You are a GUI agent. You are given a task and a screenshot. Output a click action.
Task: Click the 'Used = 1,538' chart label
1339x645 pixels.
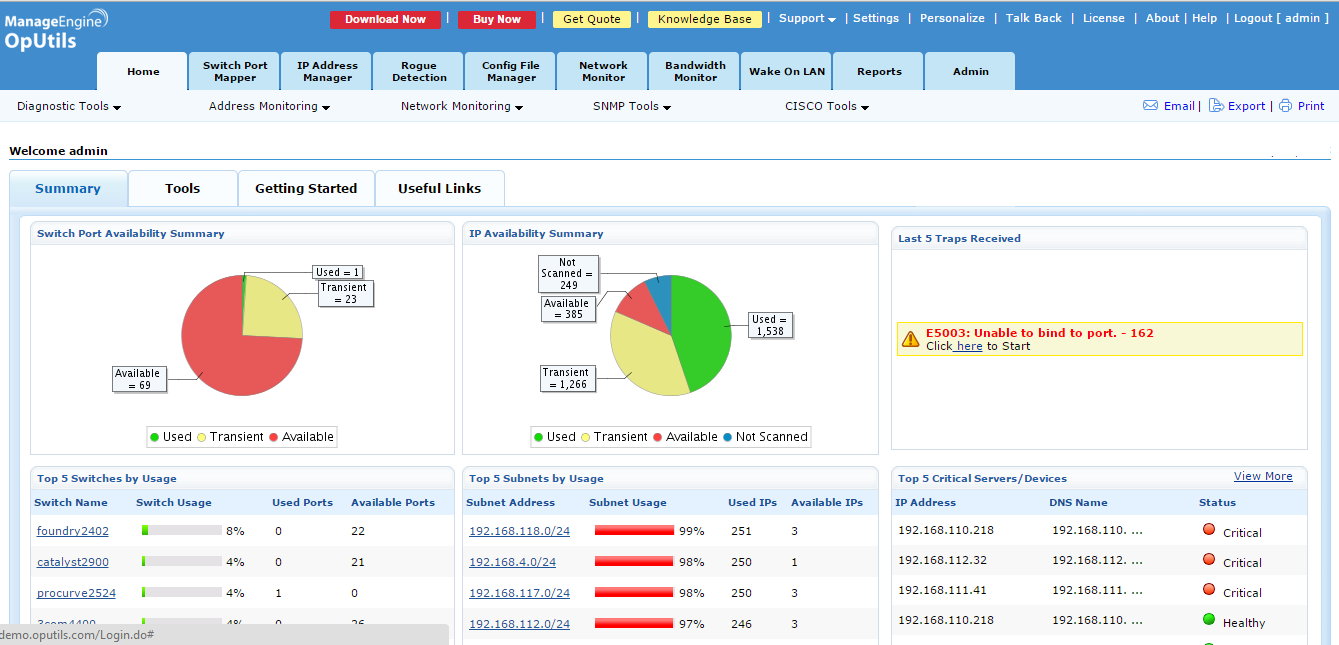coord(771,325)
